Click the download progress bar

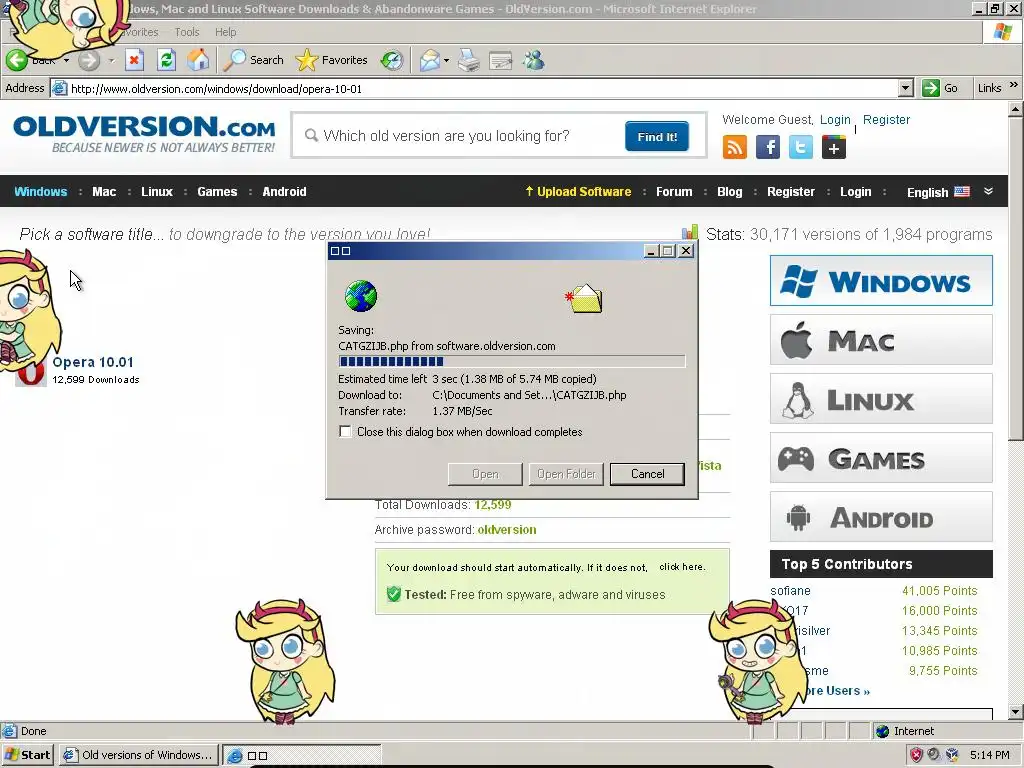[511, 361]
